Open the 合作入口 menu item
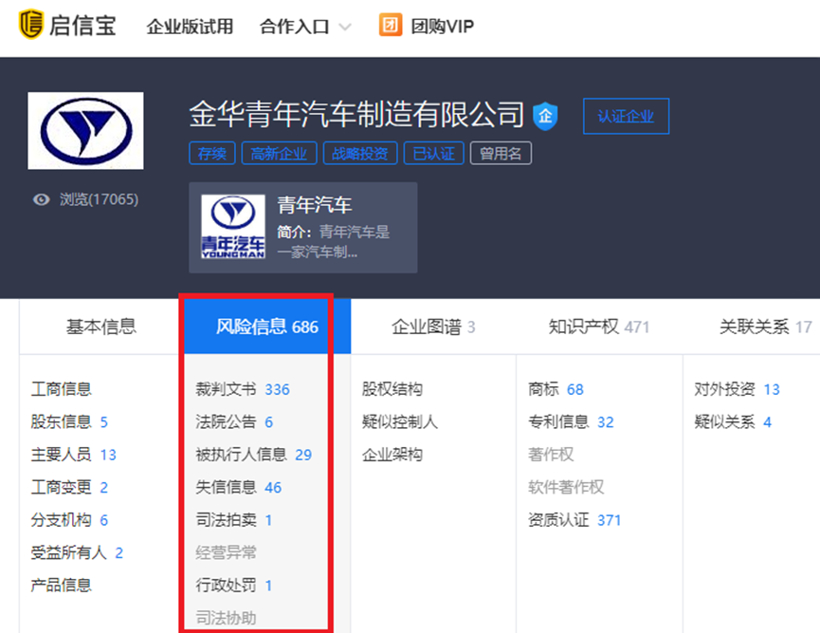The height and width of the screenshot is (633, 820). pyautogui.click(x=294, y=26)
